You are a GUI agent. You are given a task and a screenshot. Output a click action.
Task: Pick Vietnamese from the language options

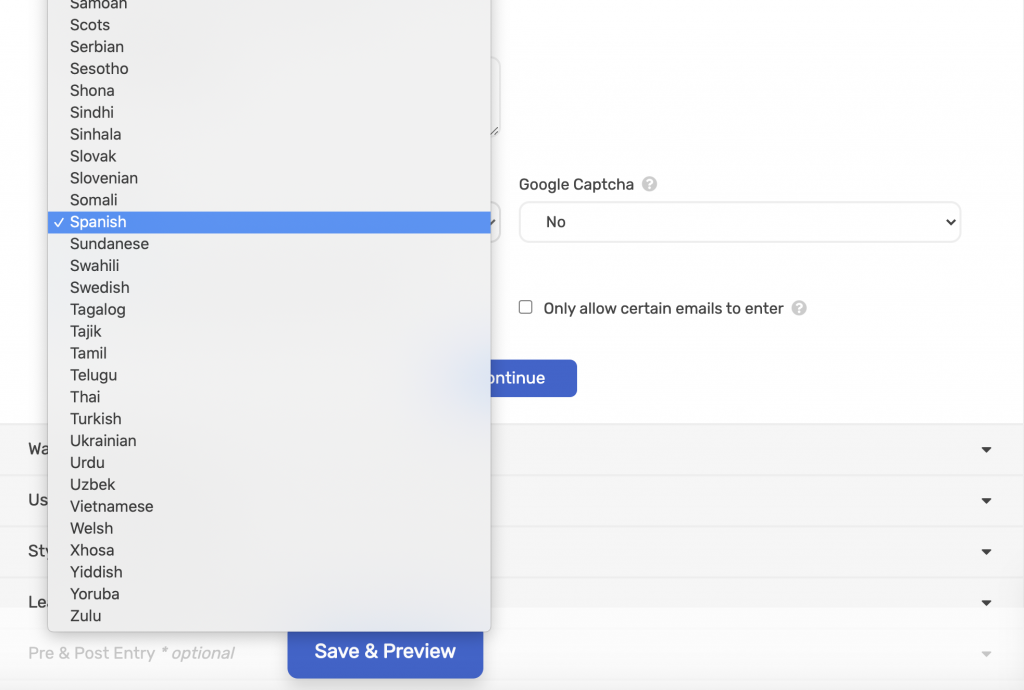[112, 507]
